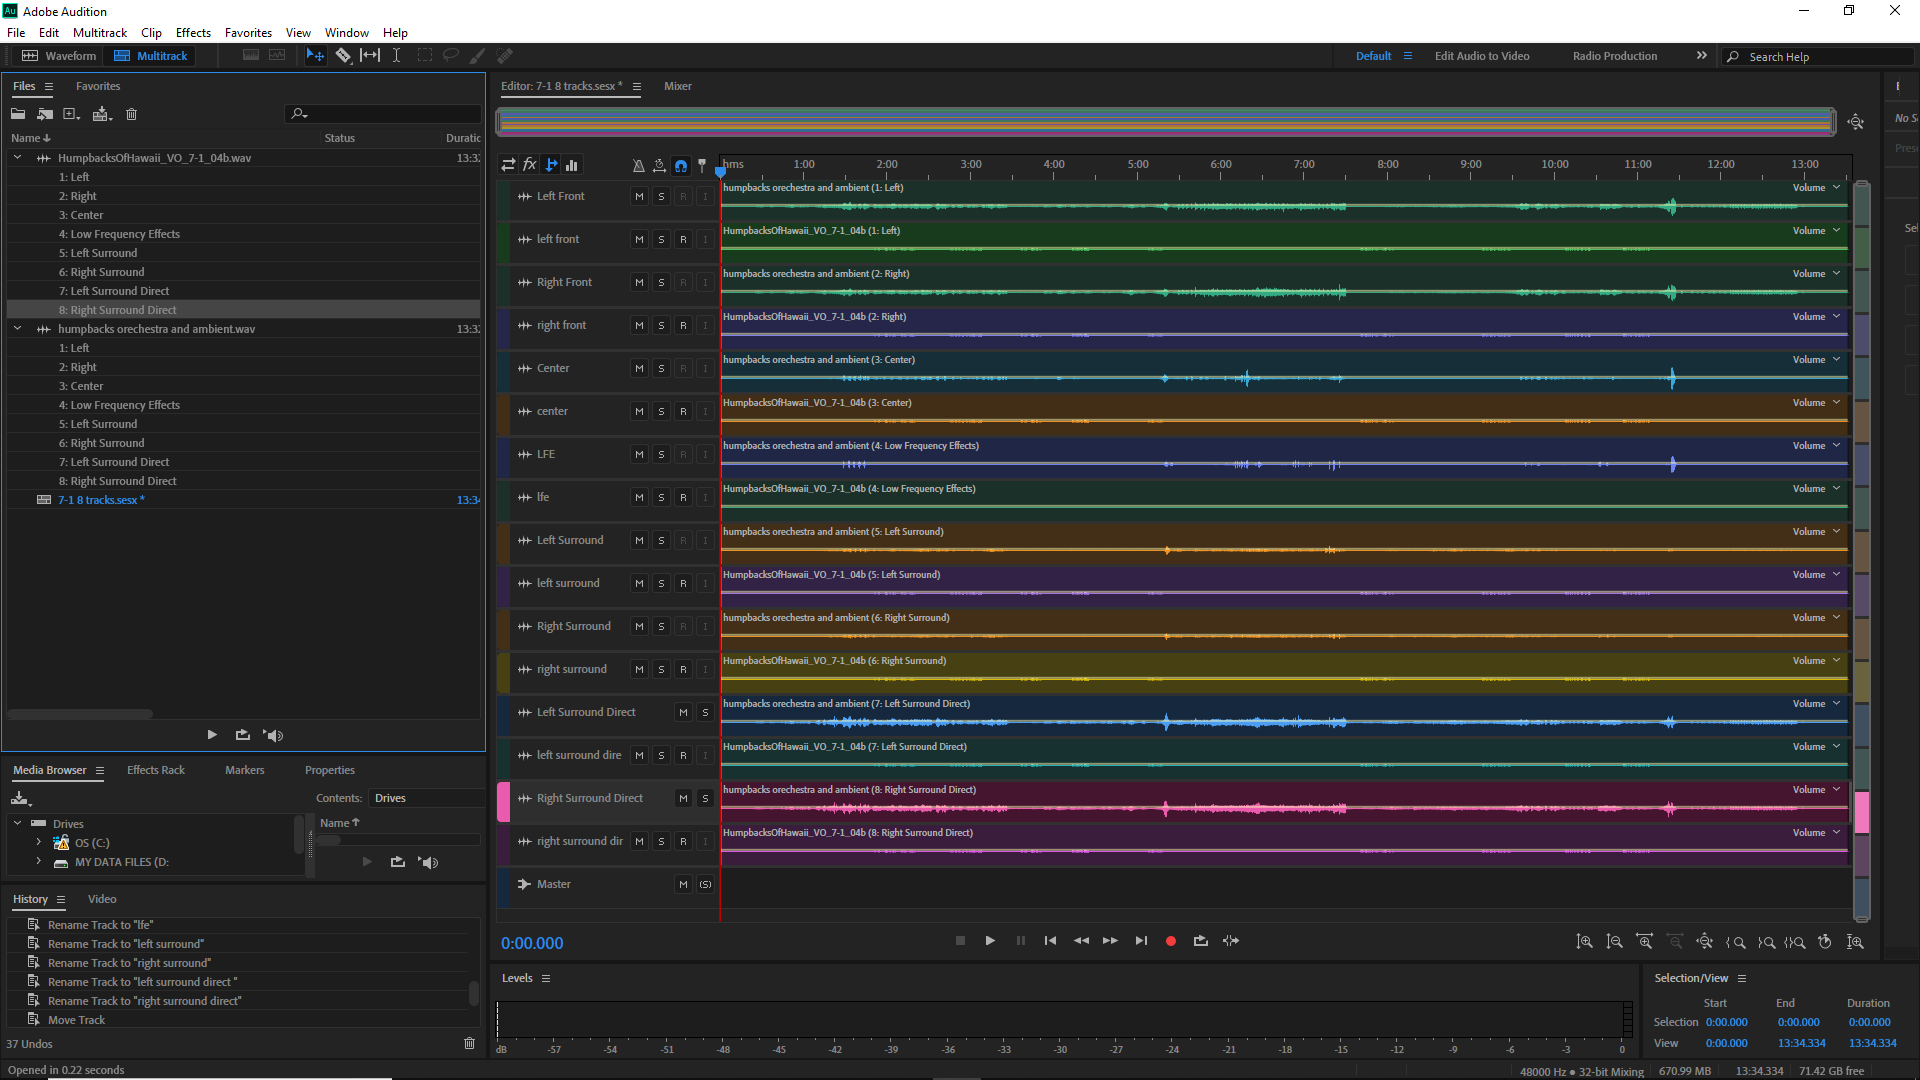This screenshot has width=1920, height=1080.
Task: Click Open File folder icon in Files
Action: coord(18,114)
